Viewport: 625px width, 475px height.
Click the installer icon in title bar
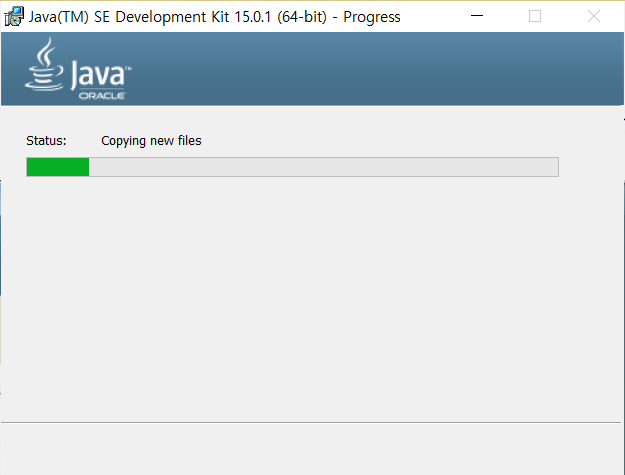pos(14,16)
